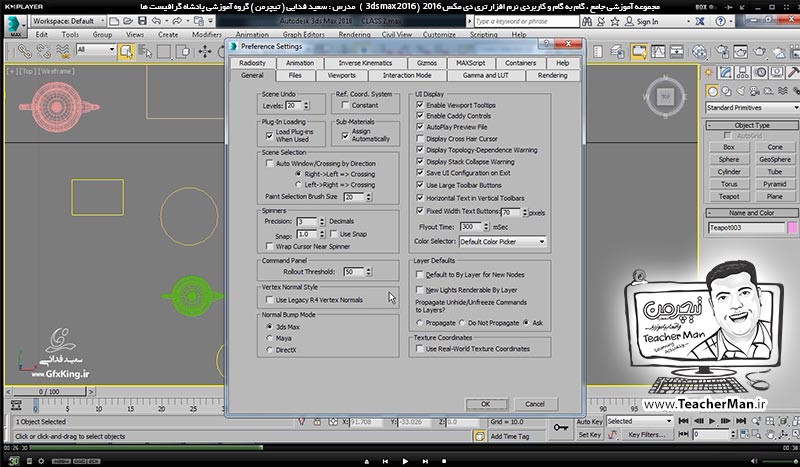
Task: Toggle the Ref. Coord. System Constant checkbox
Action: pos(345,105)
